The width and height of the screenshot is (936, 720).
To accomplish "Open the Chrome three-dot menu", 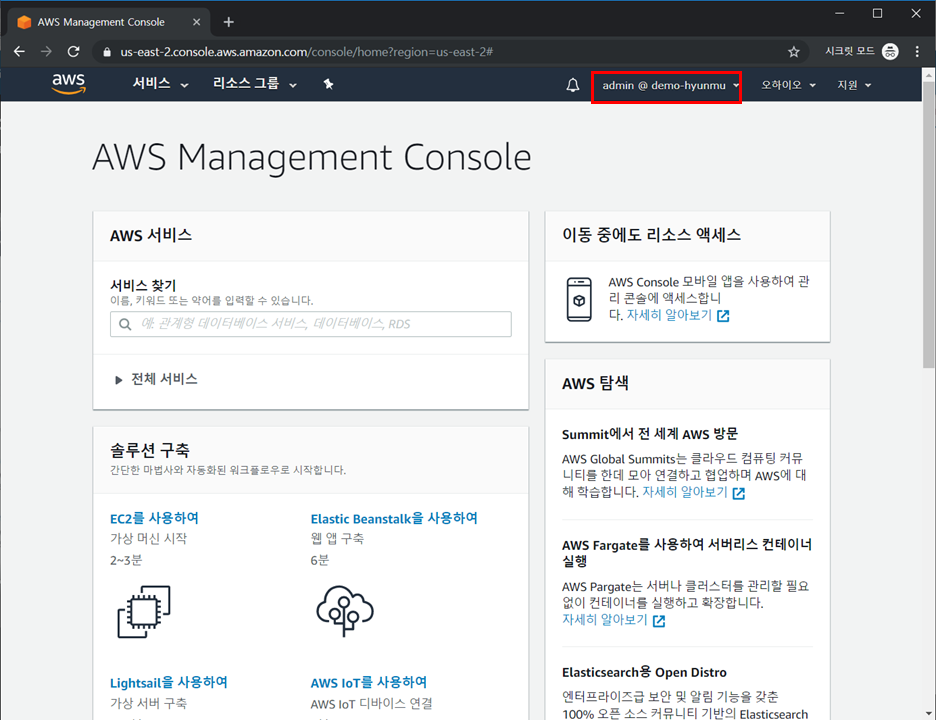I will (x=917, y=52).
